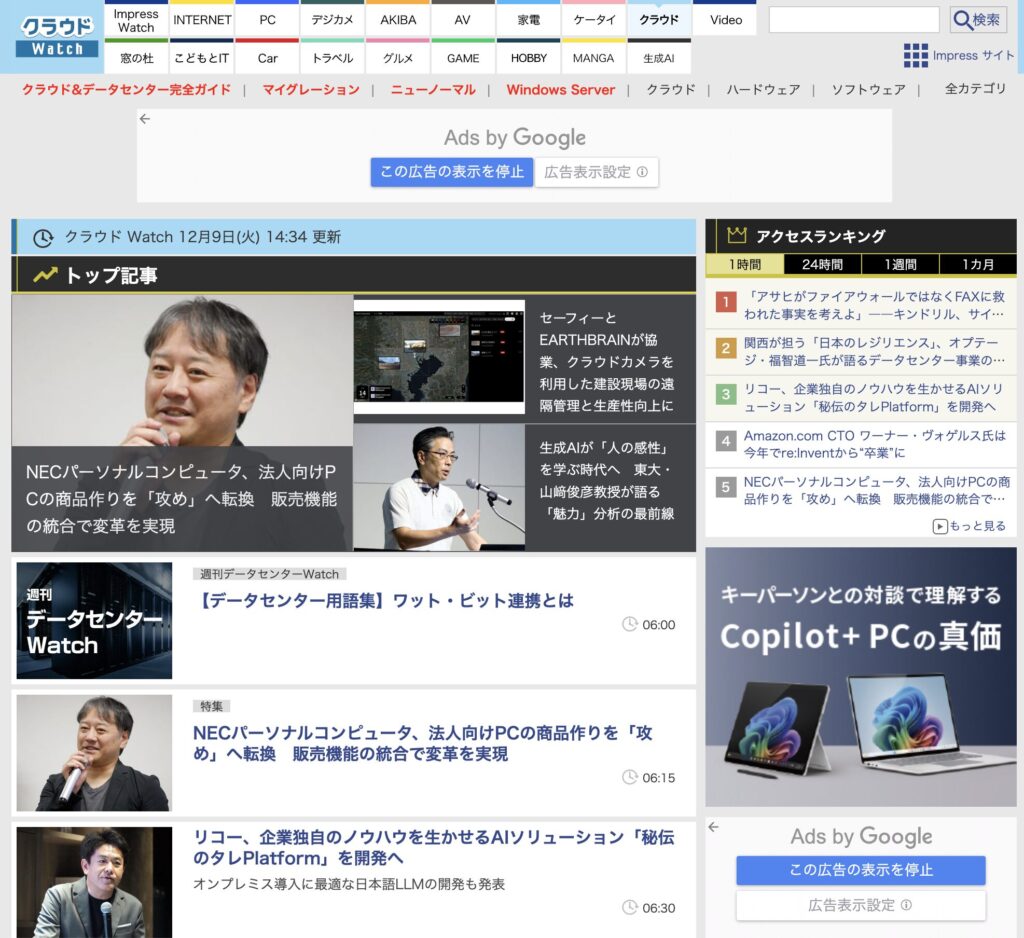Open the Copilot+ PC banner image

860,676
